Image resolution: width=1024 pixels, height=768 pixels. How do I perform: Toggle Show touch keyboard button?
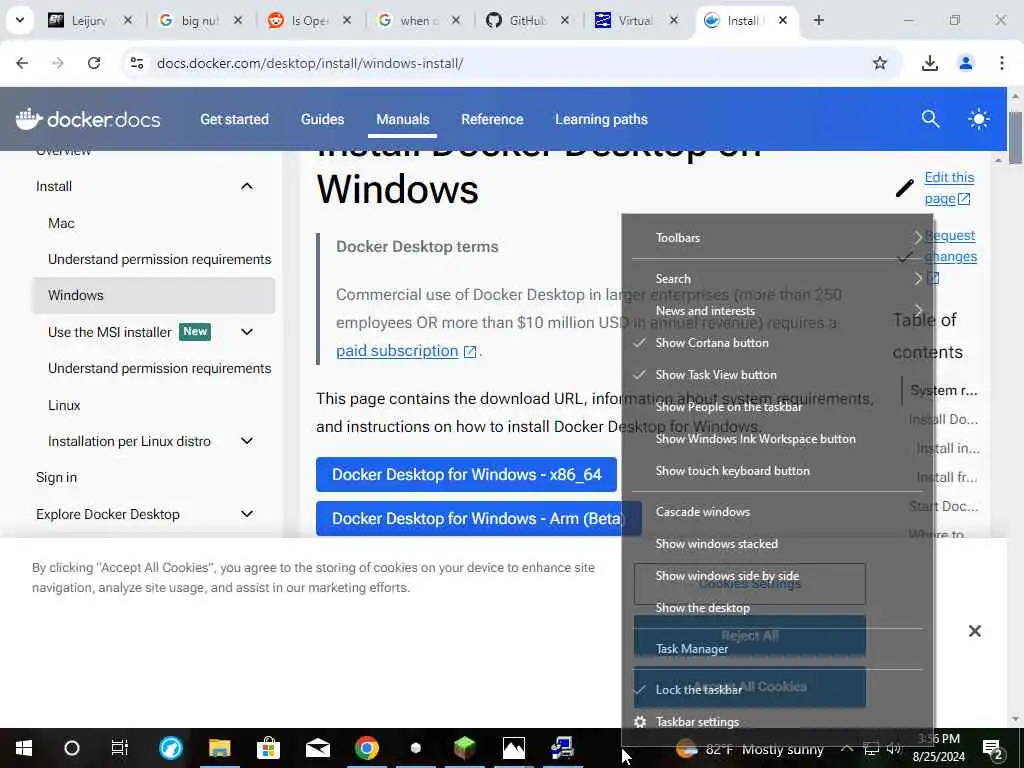pyautogui.click(x=777, y=471)
